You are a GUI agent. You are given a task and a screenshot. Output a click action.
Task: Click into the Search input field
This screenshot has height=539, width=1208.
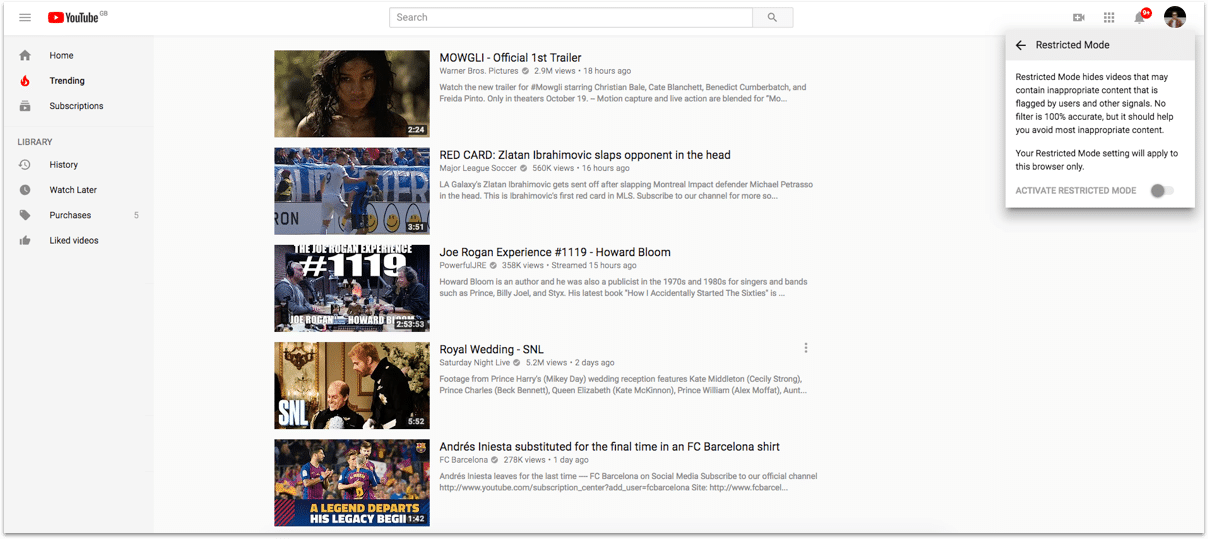point(571,17)
